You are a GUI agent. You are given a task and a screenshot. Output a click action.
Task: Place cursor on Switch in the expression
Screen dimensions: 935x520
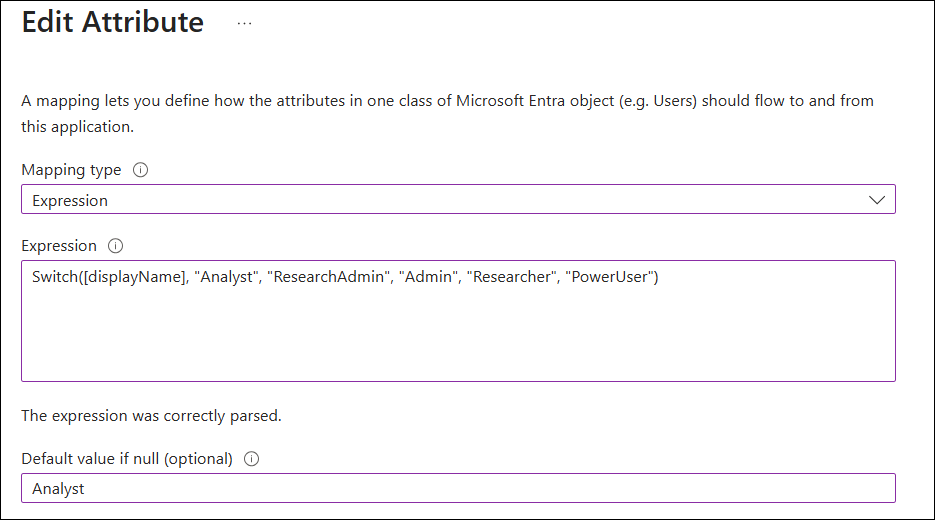click(54, 277)
